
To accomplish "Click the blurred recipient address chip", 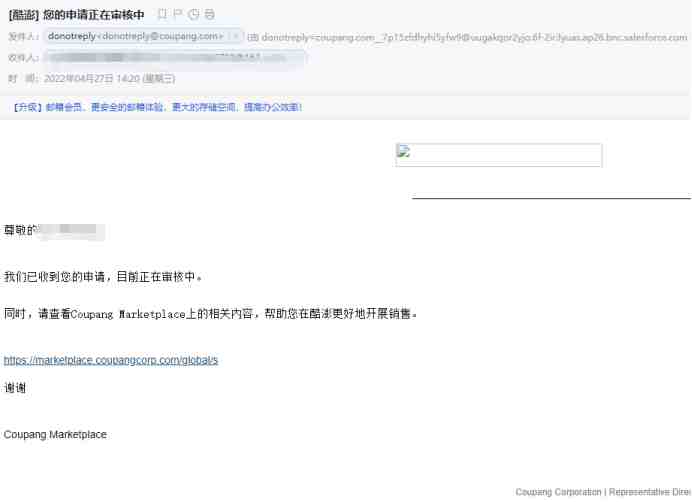I will [175, 57].
